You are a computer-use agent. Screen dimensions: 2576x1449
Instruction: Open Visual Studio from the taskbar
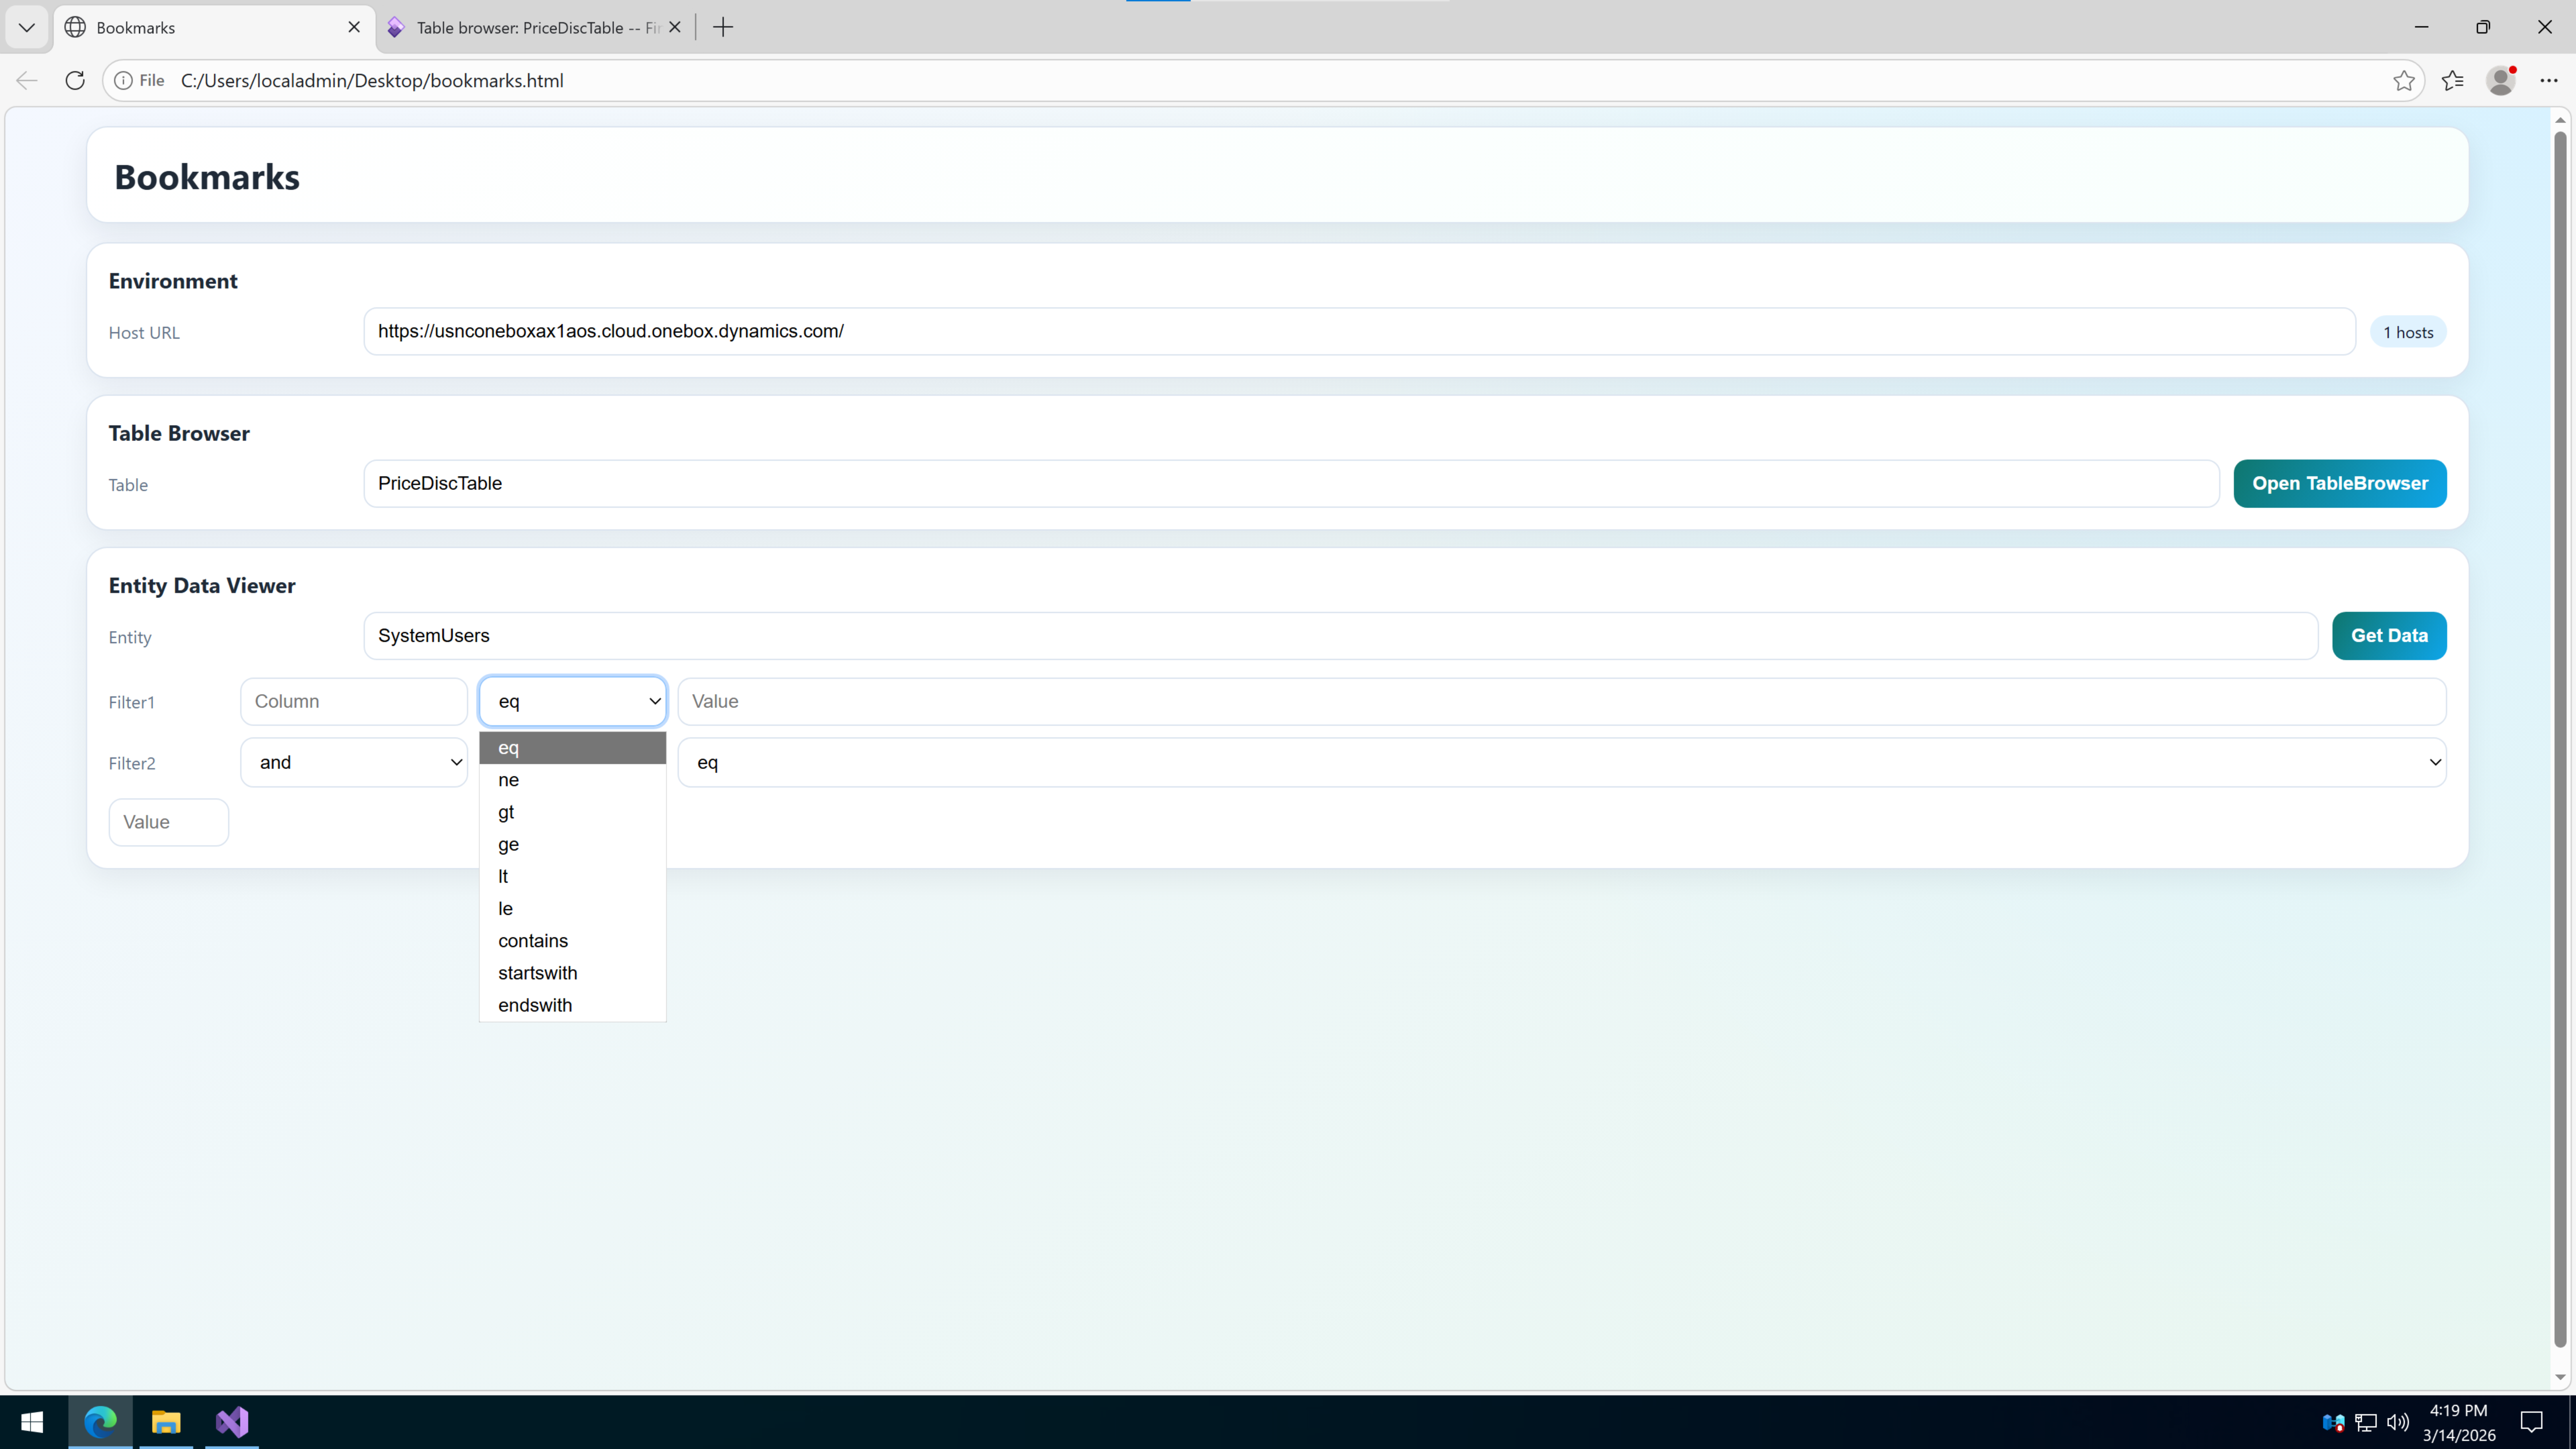(x=232, y=1421)
